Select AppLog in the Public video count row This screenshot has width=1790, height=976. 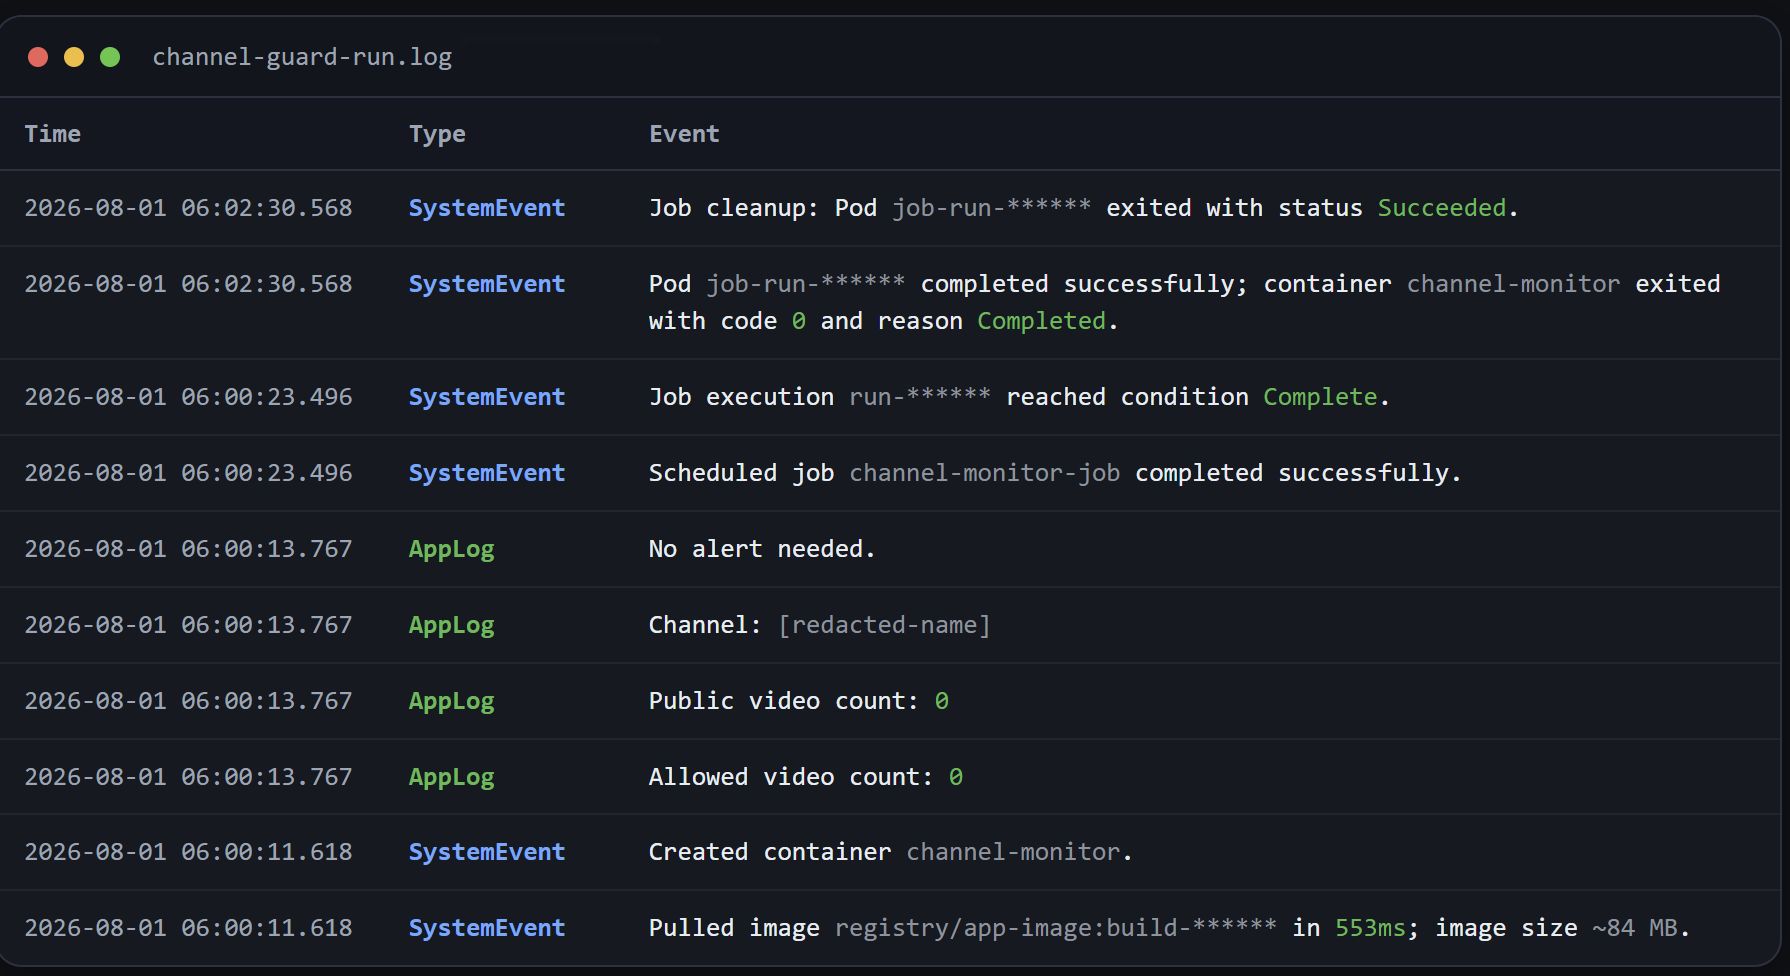click(x=451, y=701)
